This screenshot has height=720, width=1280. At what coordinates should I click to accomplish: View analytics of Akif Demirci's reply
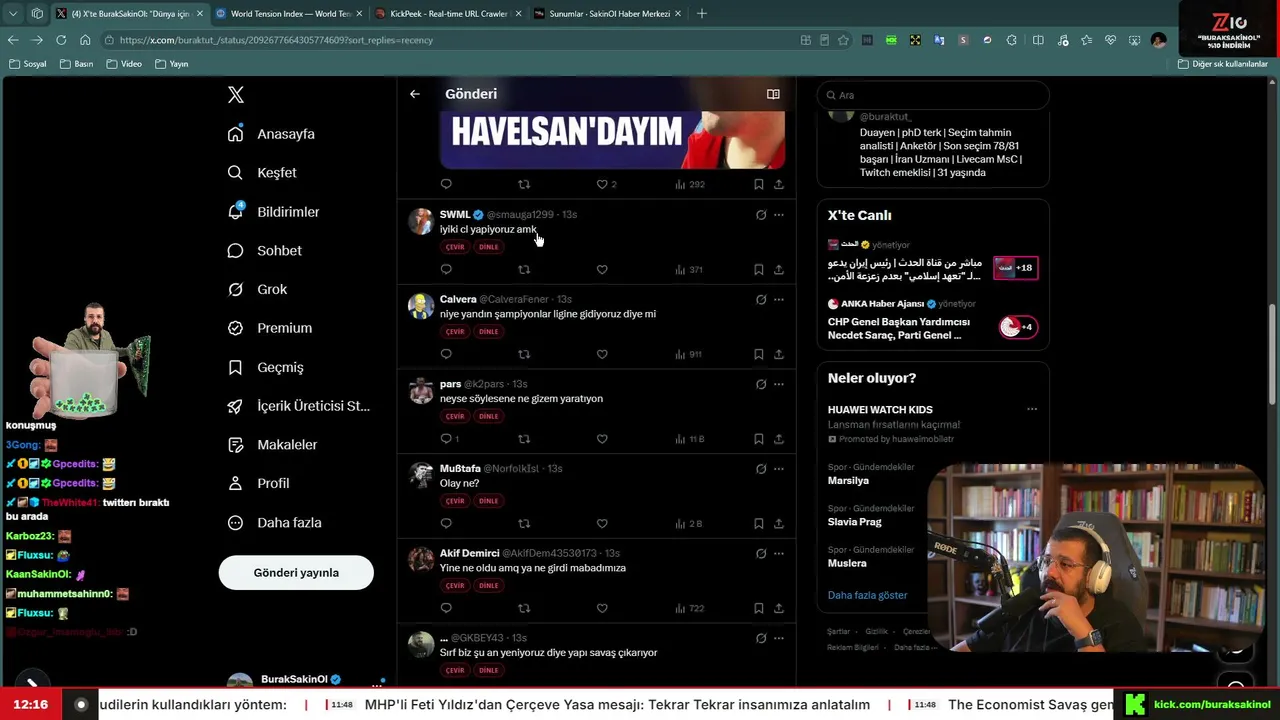[x=689, y=608]
